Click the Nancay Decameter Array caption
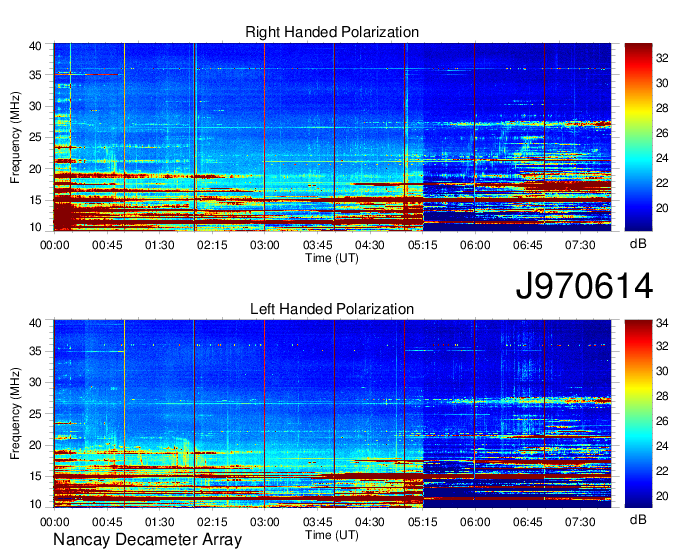 [147, 539]
